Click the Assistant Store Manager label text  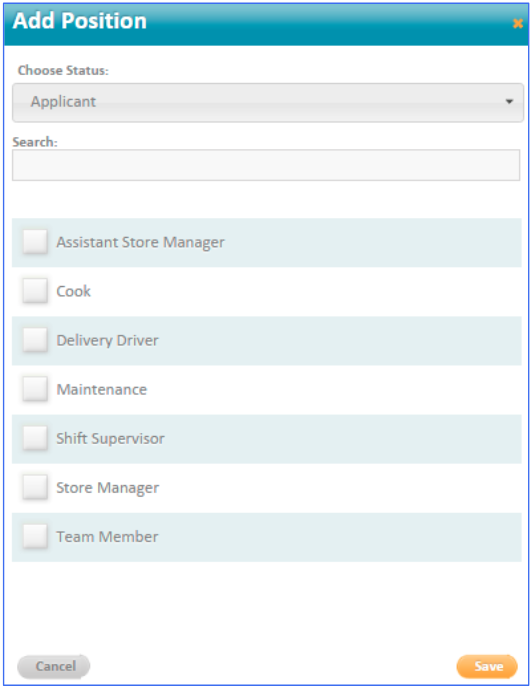(x=140, y=243)
